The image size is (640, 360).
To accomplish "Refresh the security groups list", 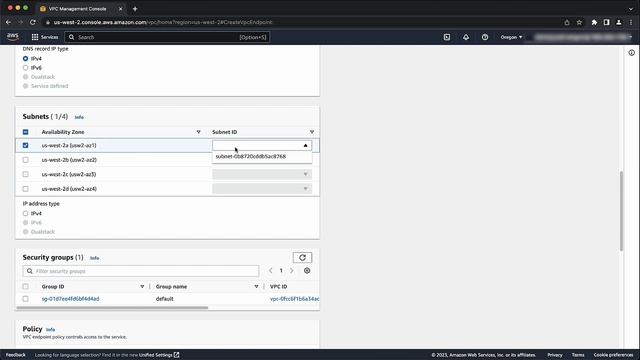I will click(x=302, y=258).
